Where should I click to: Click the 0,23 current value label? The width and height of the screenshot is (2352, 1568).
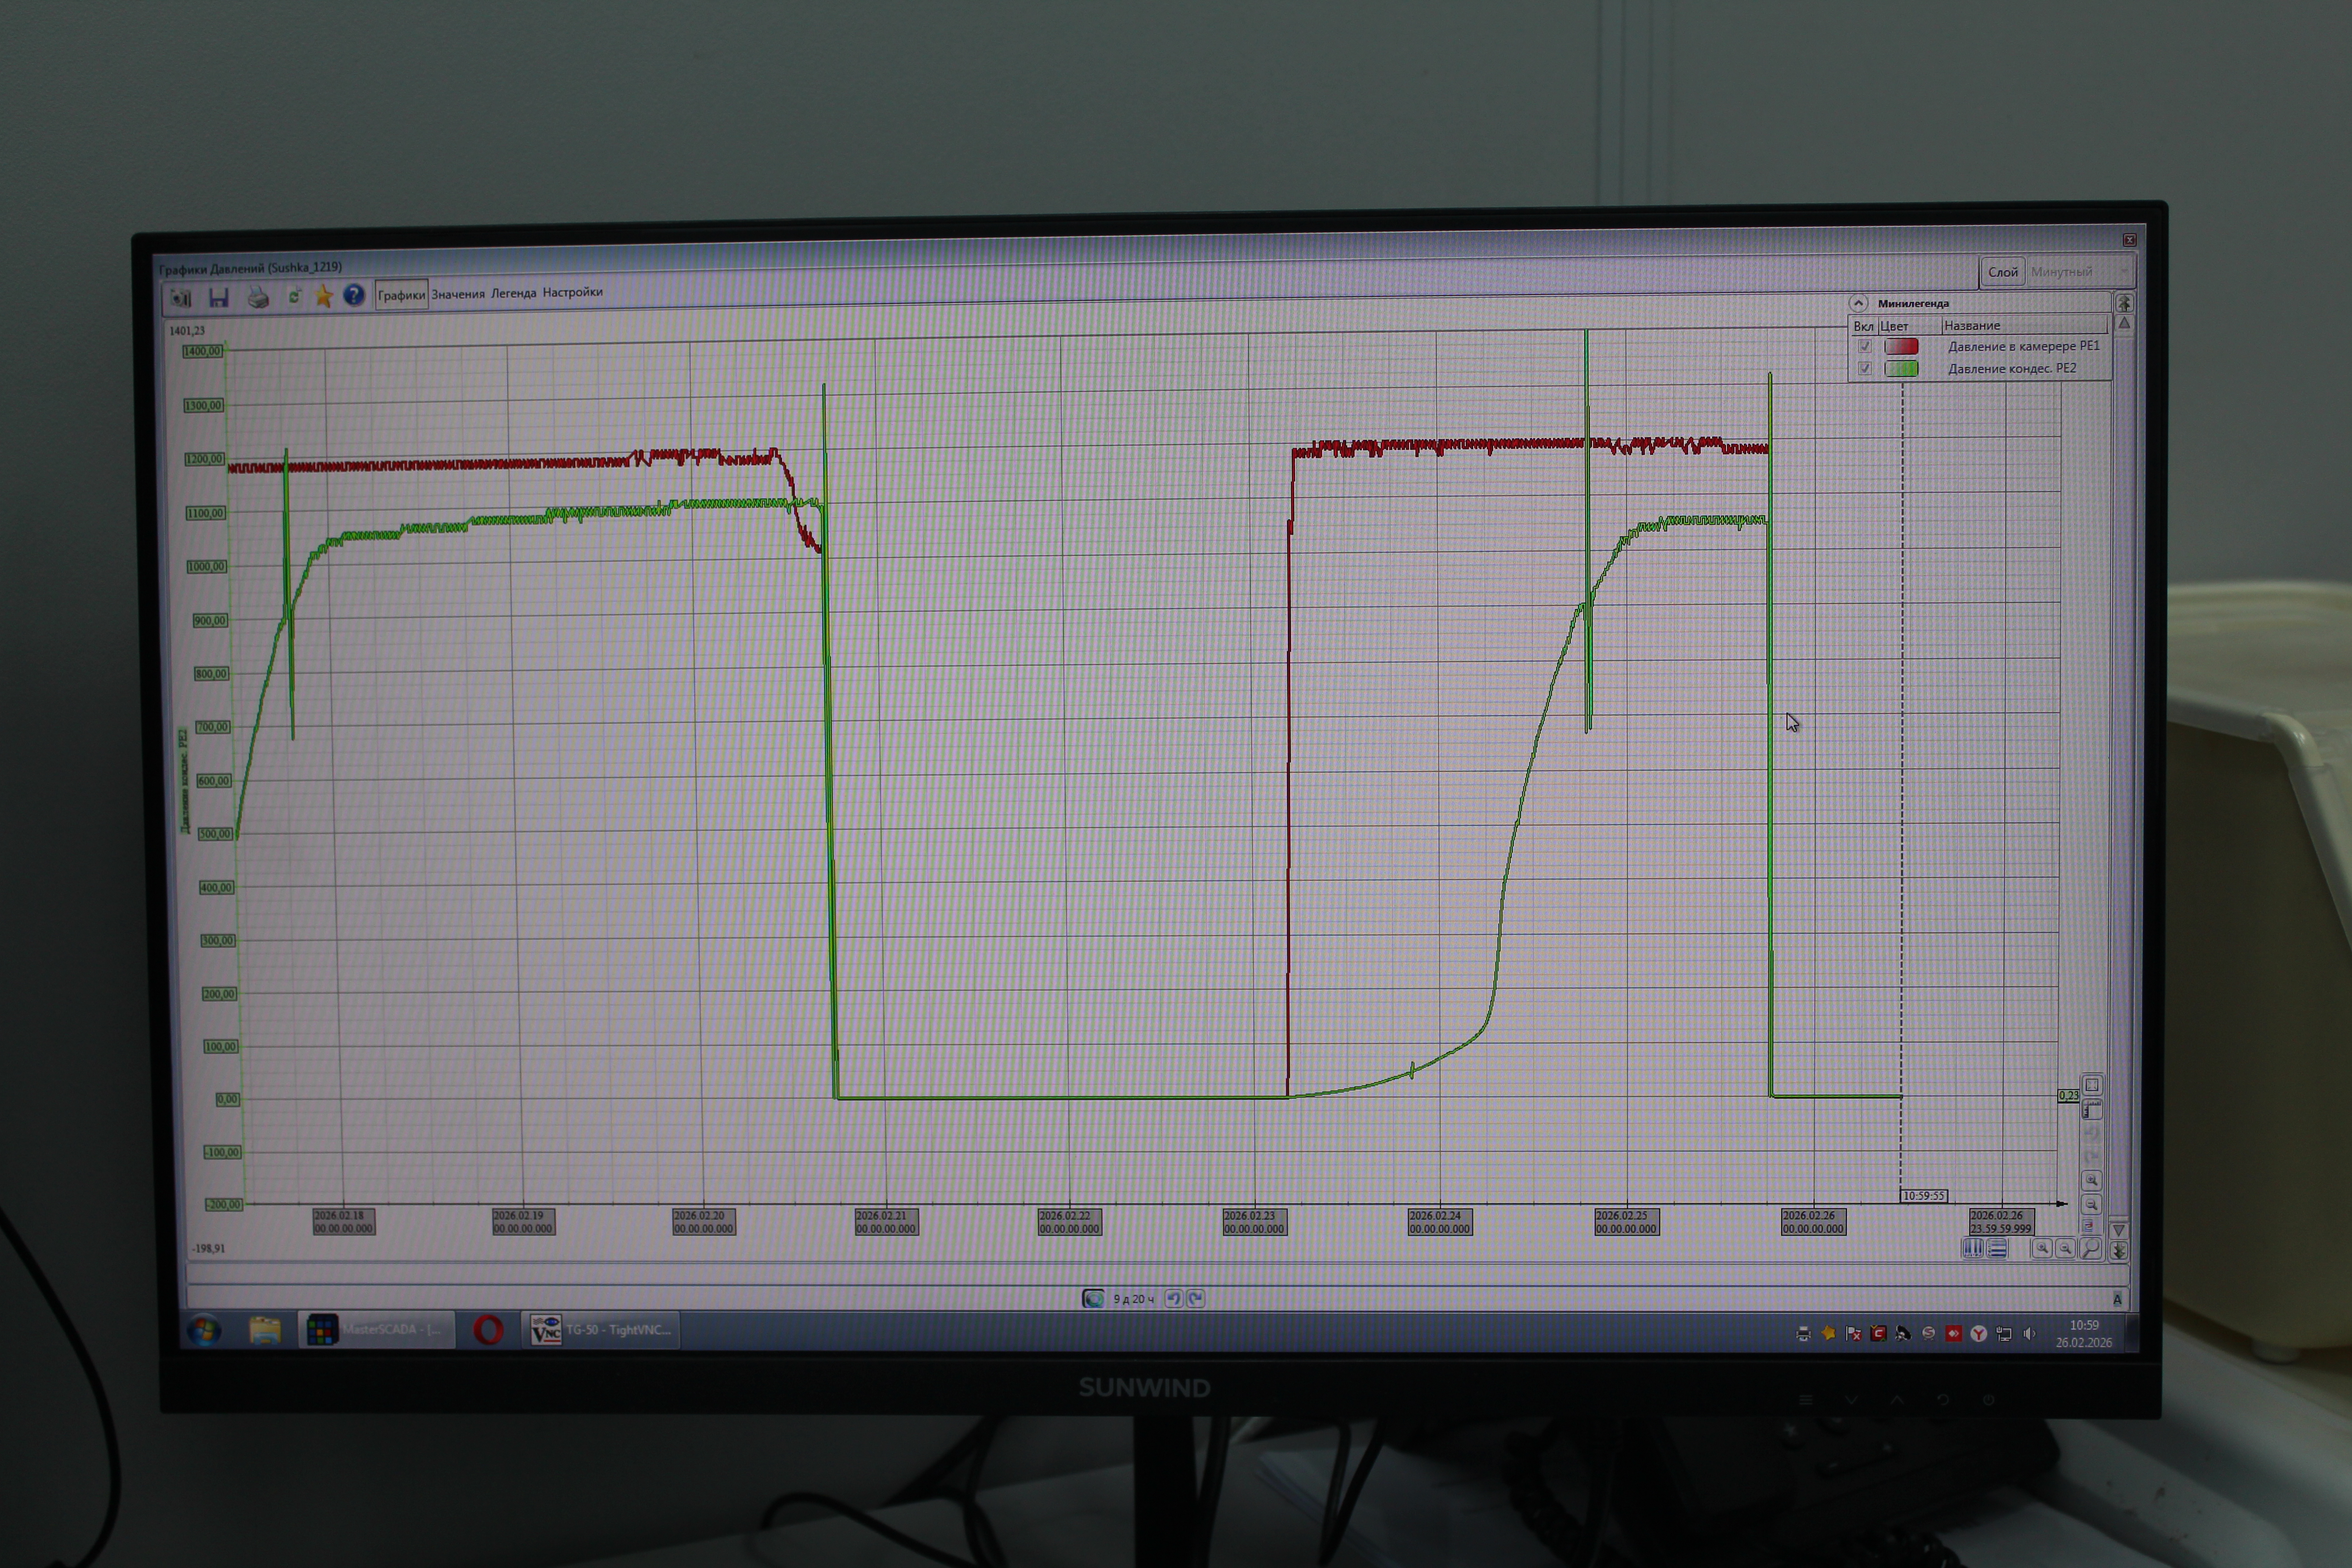point(2069,1096)
